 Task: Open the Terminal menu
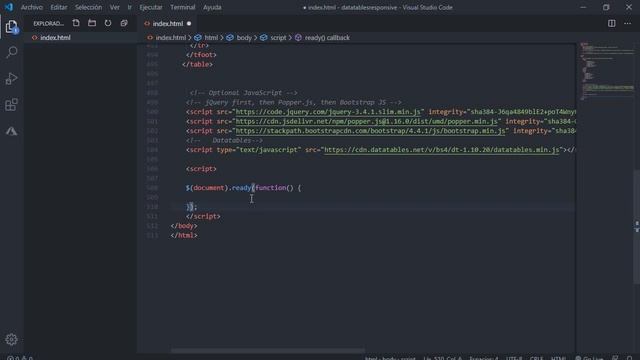182,7
